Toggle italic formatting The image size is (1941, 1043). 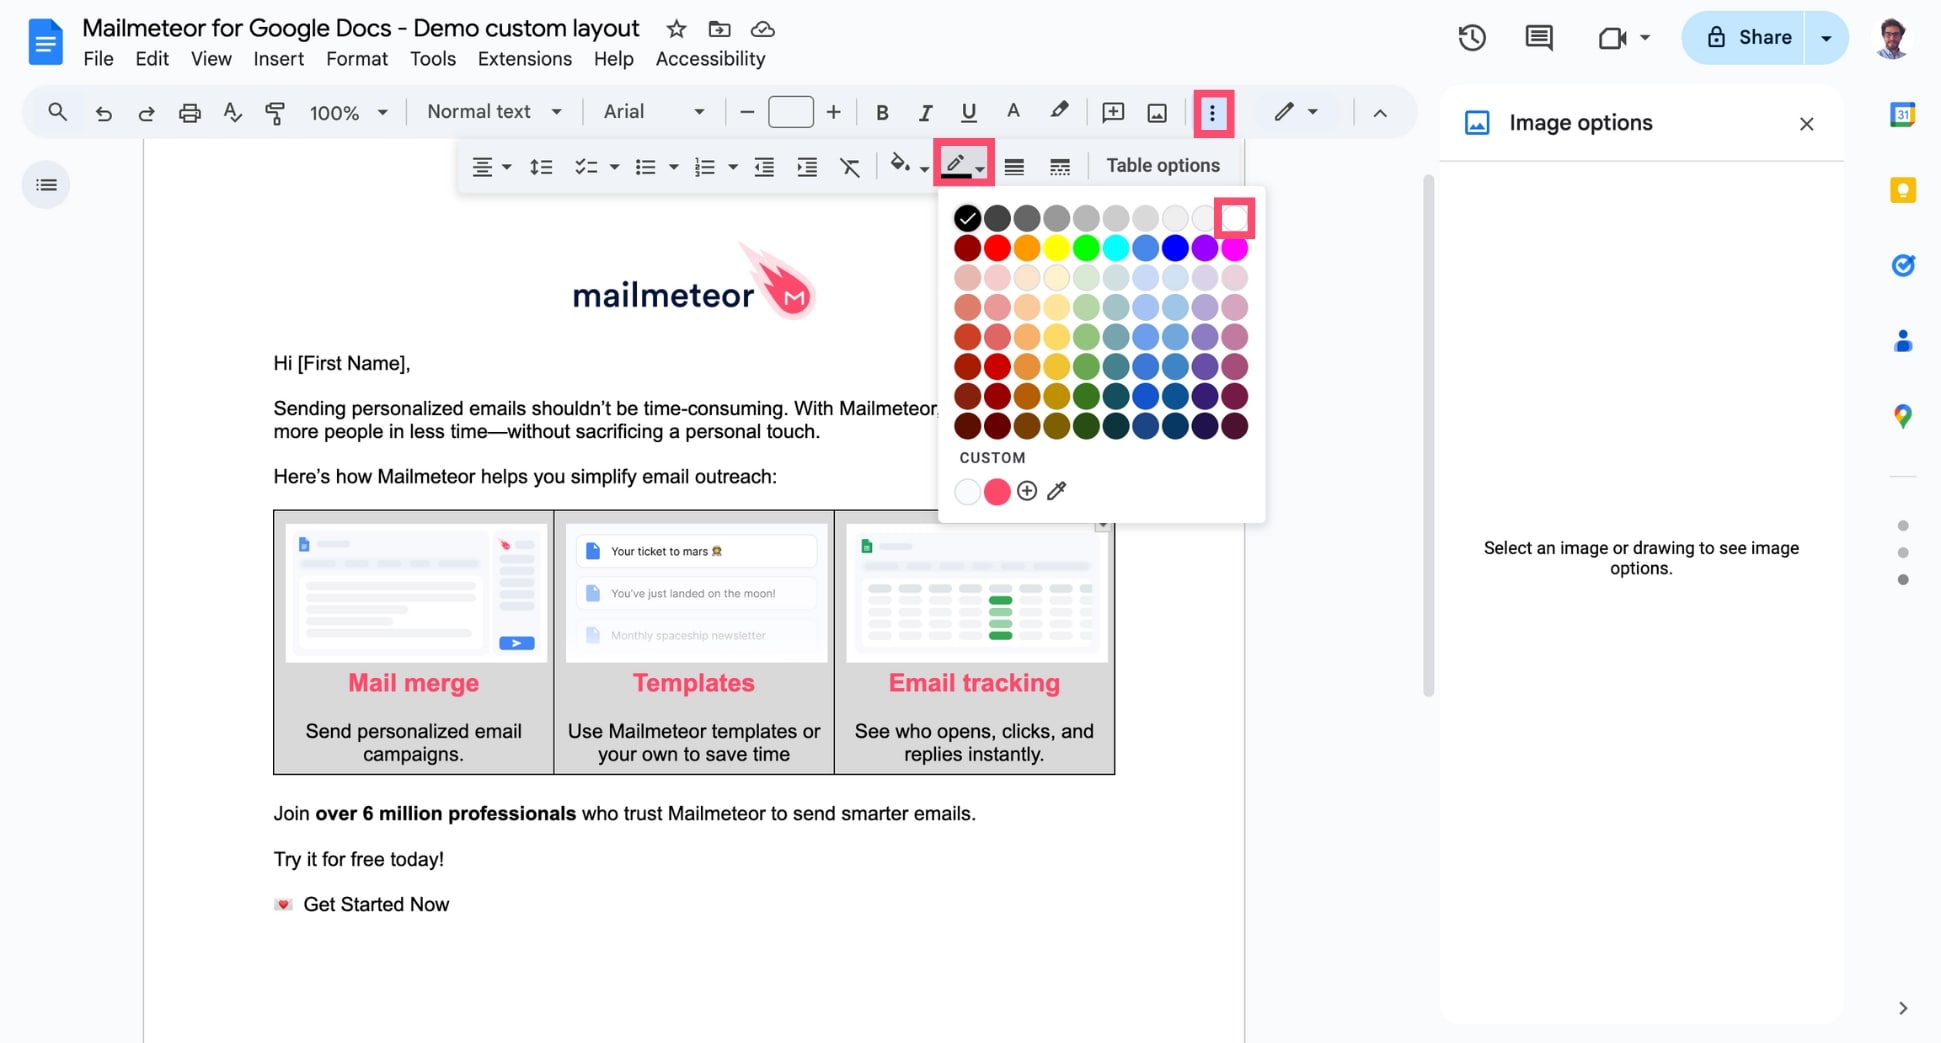pos(925,112)
